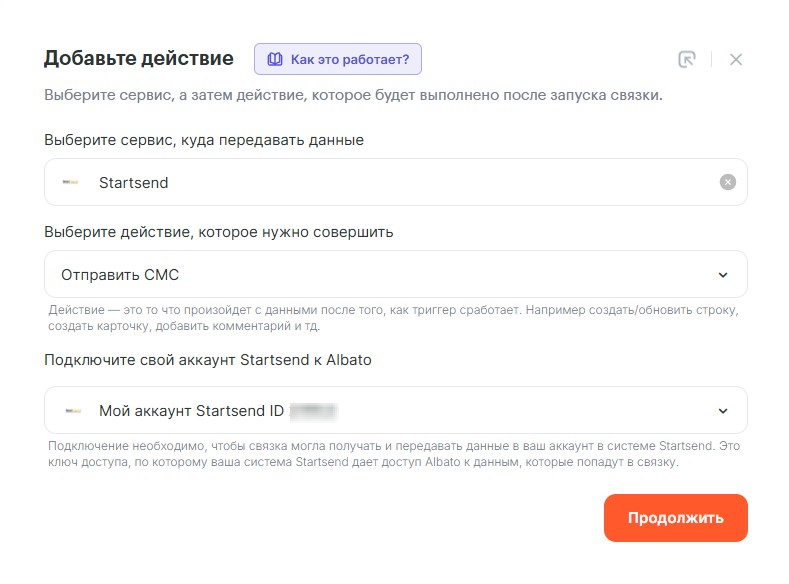
Task: Click the hint text starting "Подключение необходимо"
Action: pos(393,454)
